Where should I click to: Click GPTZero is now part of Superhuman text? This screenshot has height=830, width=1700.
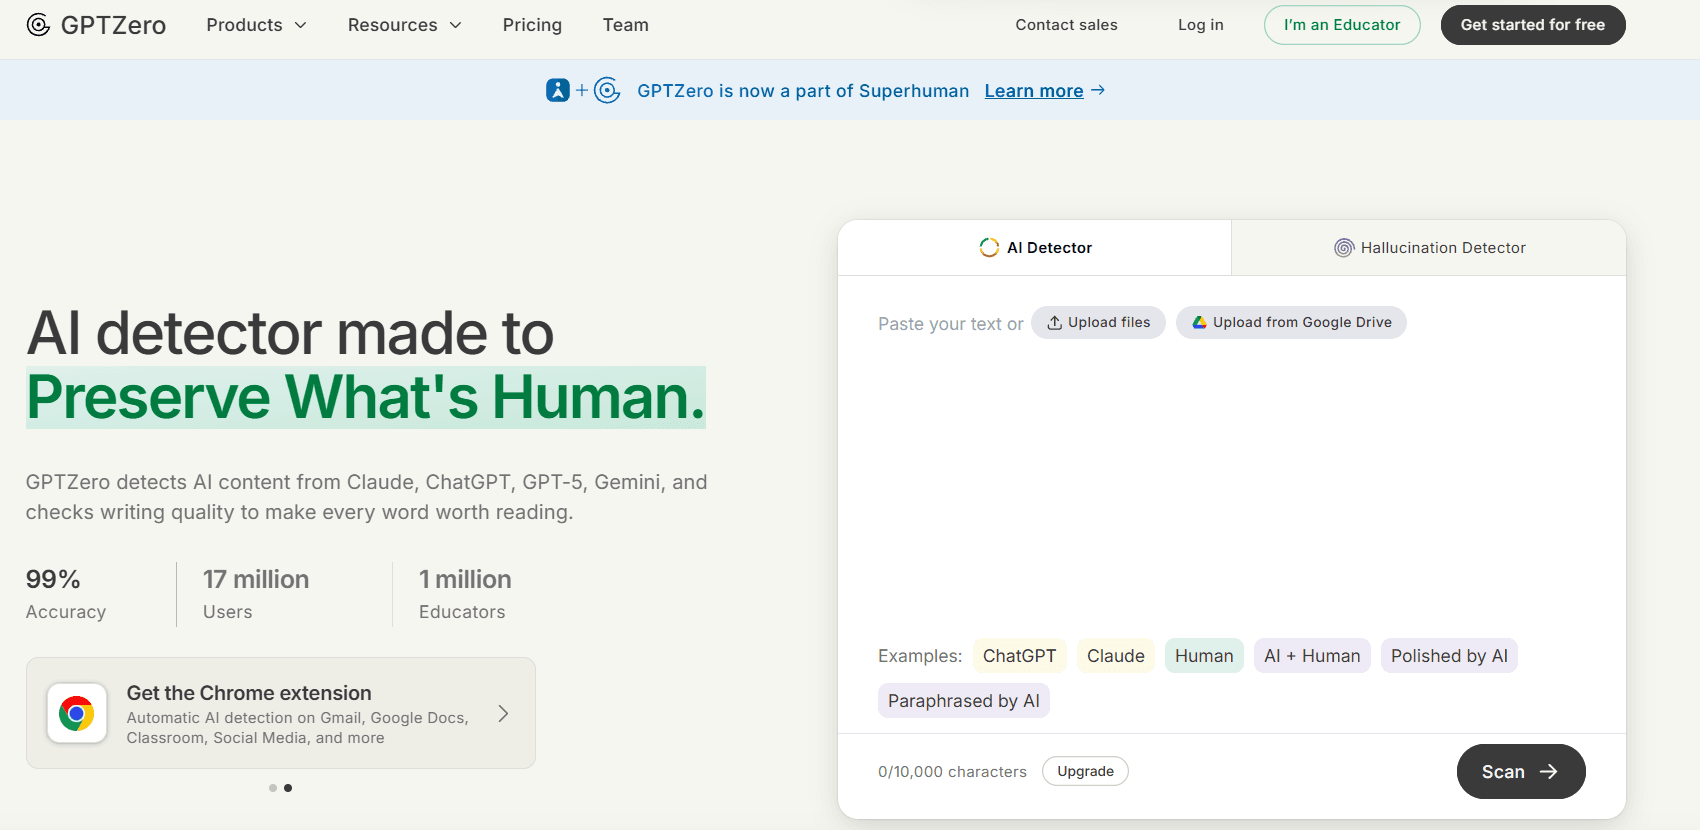click(803, 91)
